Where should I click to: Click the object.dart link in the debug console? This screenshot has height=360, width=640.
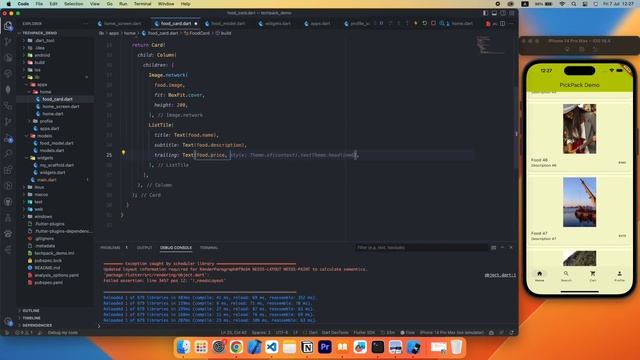500,276
